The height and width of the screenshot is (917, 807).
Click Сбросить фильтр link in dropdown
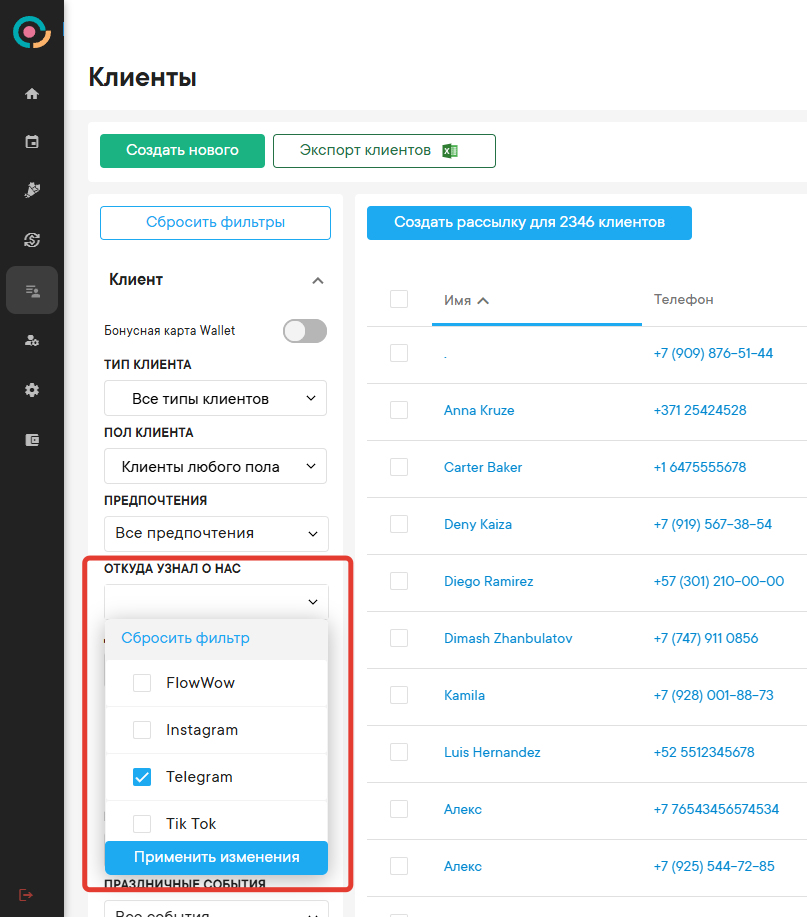point(185,638)
